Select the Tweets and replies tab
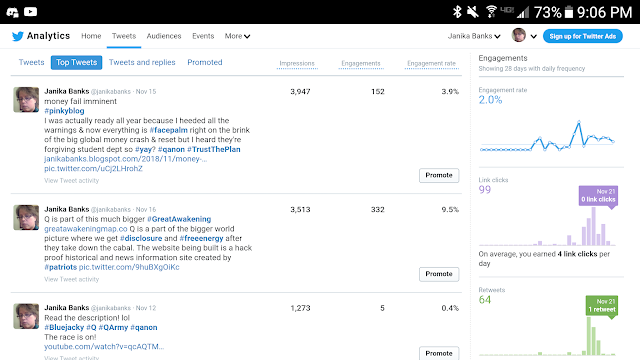The height and width of the screenshot is (360, 640). coord(142,62)
